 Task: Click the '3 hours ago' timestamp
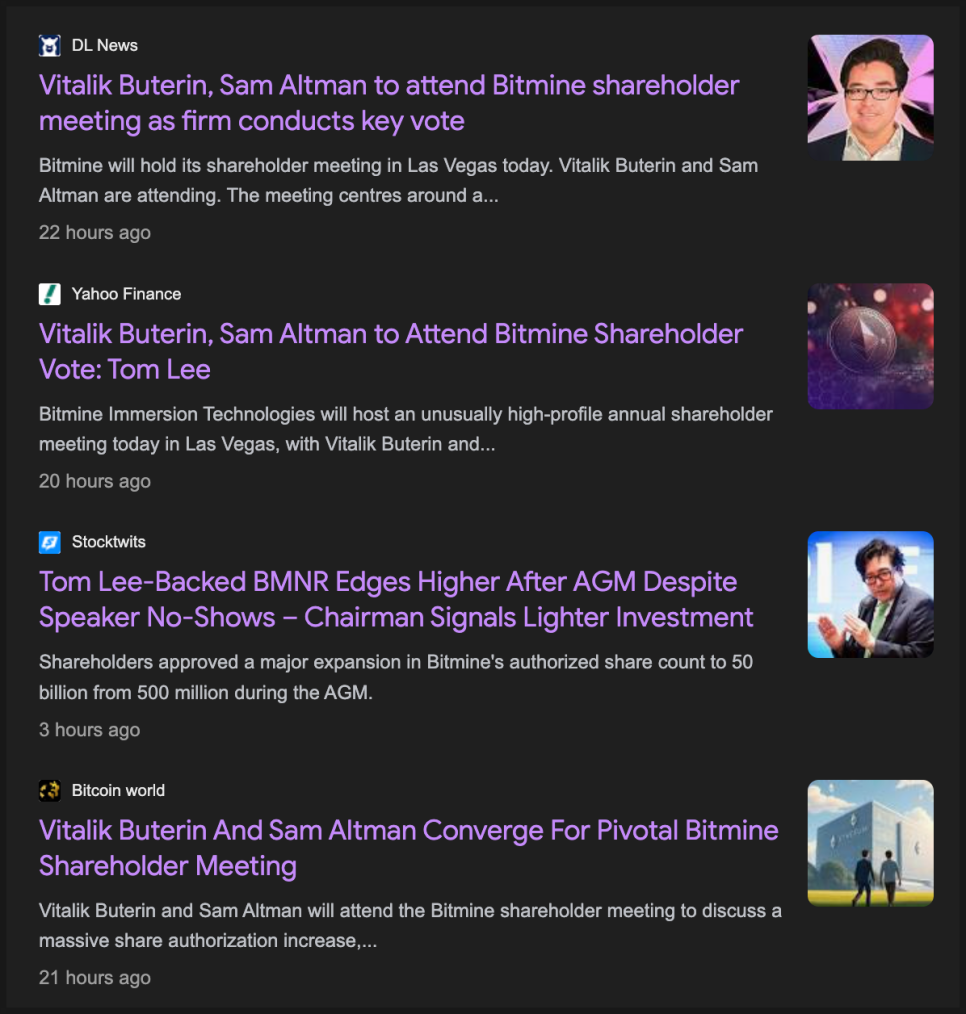[x=90, y=730]
